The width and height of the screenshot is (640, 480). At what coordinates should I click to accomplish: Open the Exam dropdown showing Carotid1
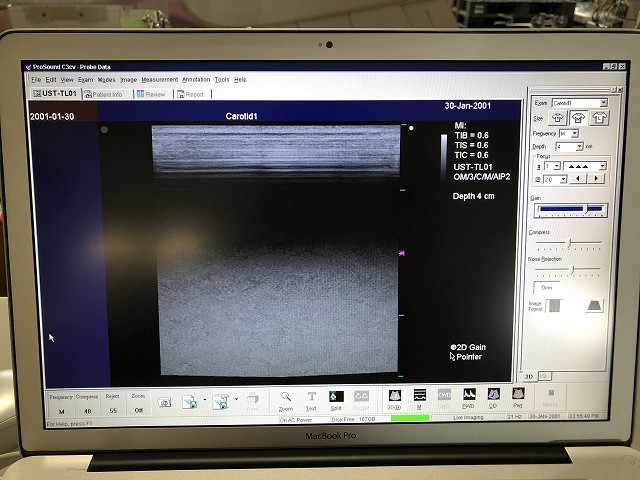pos(580,103)
